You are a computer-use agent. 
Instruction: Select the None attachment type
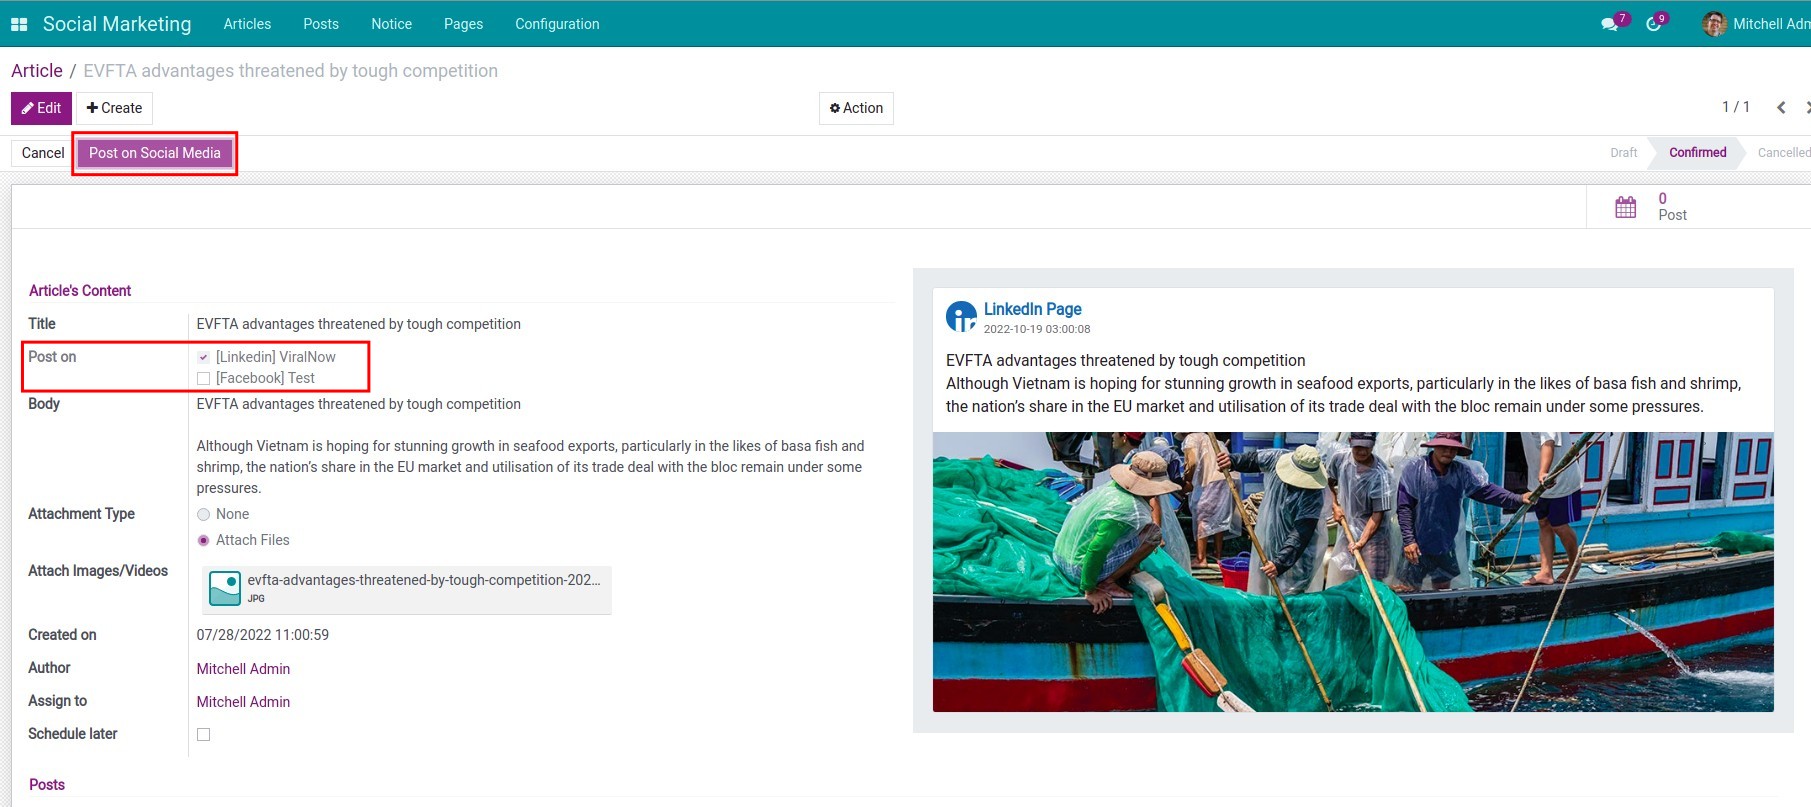[204, 514]
